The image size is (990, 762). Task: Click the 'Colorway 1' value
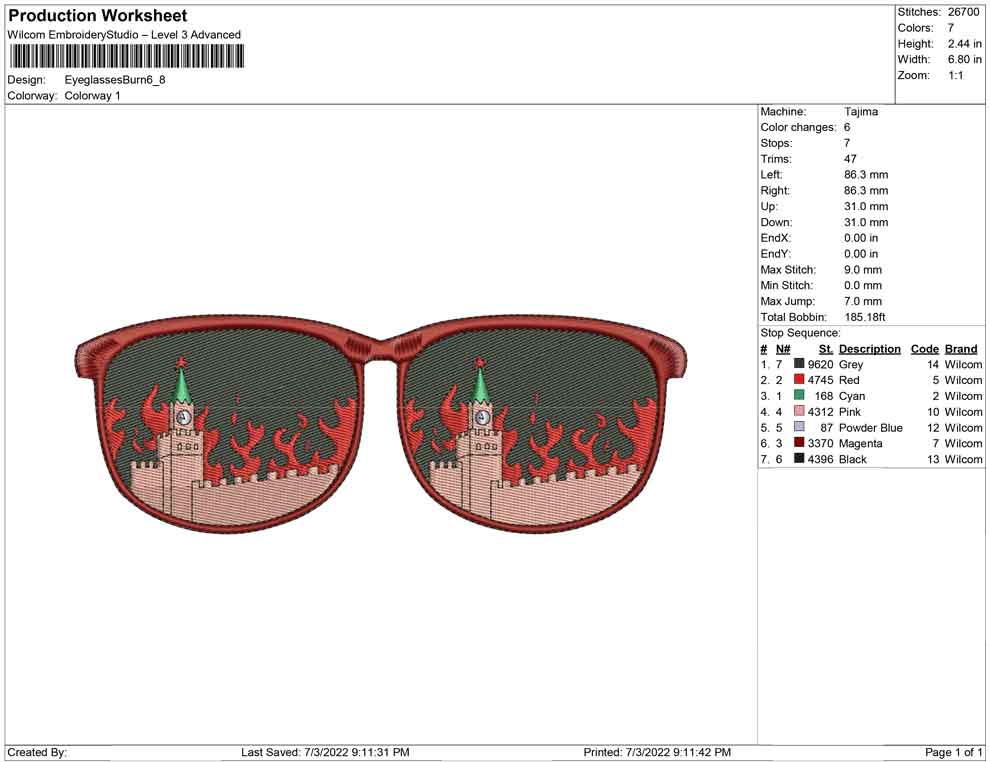tap(92, 96)
